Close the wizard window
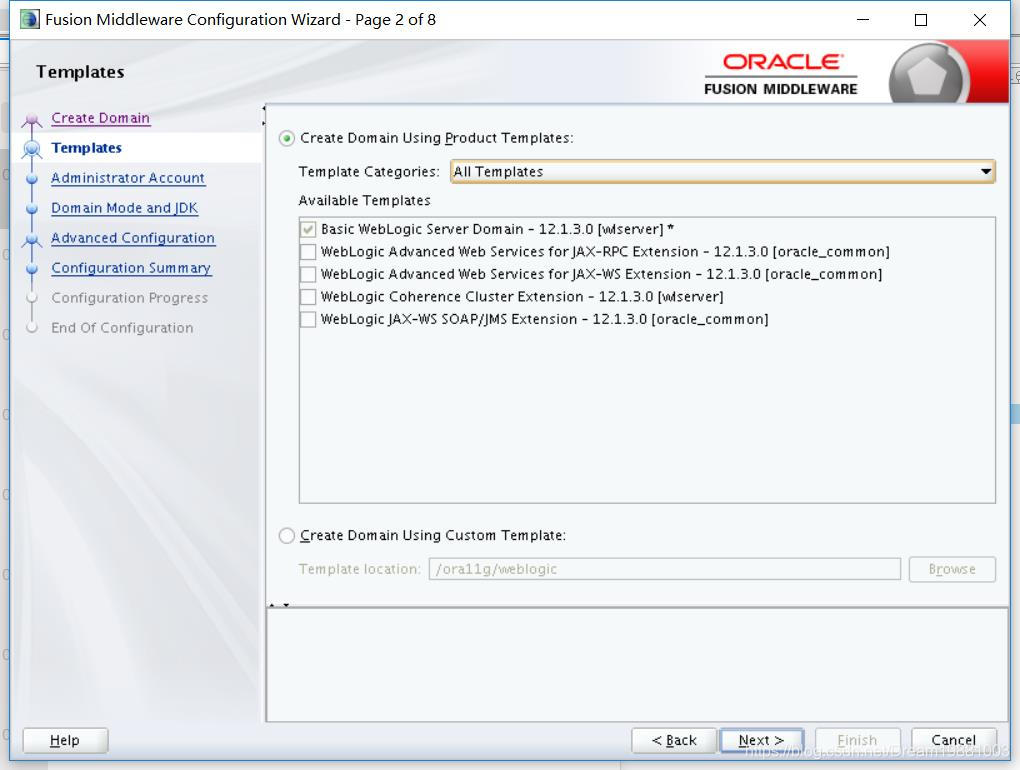This screenshot has width=1020, height=770. [x=980, y=20]
